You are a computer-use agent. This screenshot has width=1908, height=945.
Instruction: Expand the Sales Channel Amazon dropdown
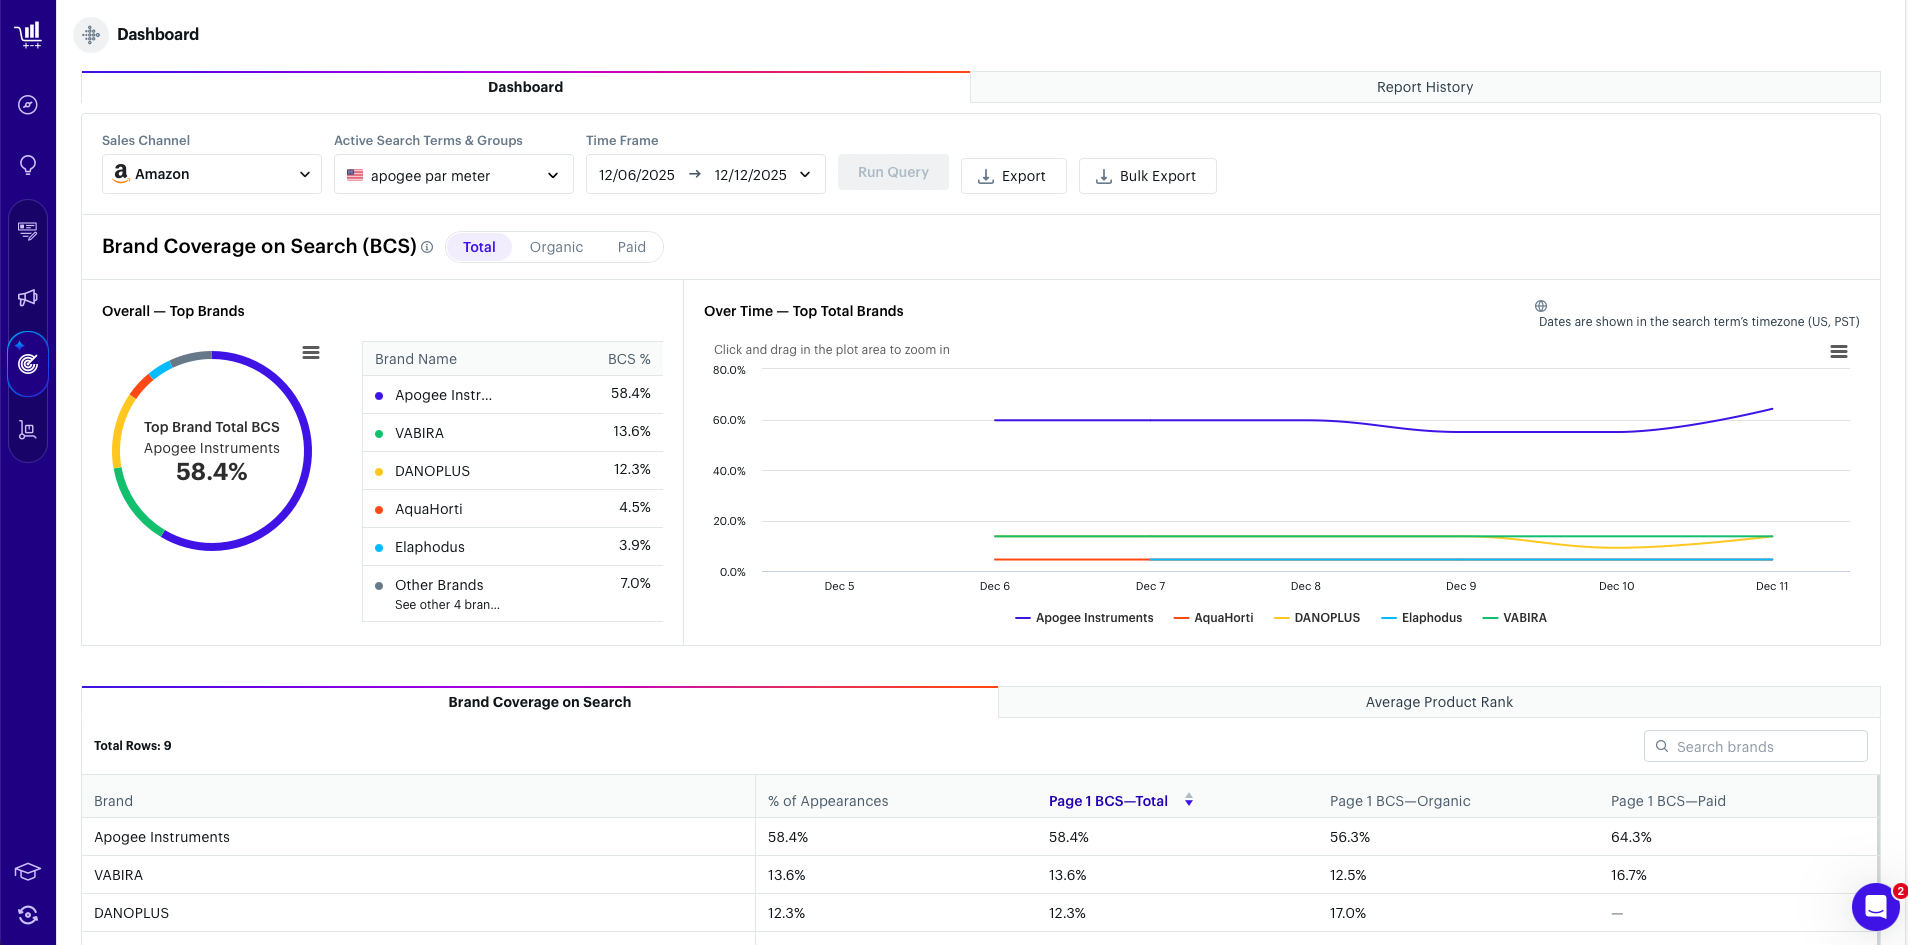[x=211, y=174]
